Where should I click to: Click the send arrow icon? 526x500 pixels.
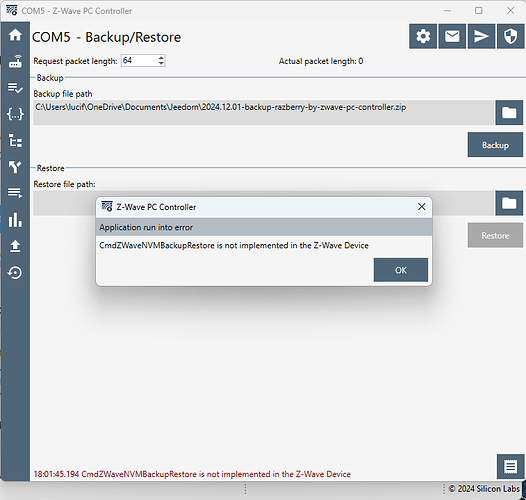pos(481,36)
